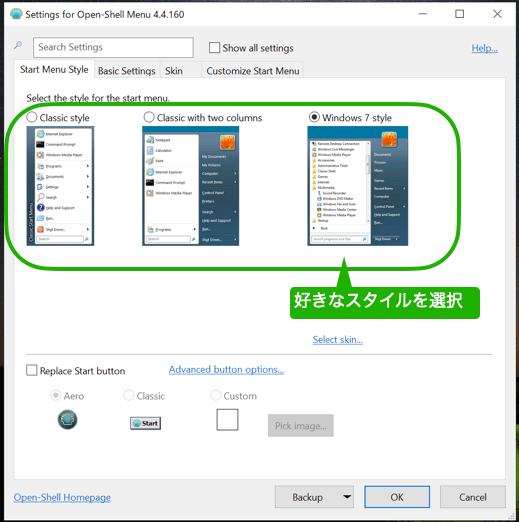Choose the Aero button radio option
Screen dimensions: 519x522
pos(55,395)
